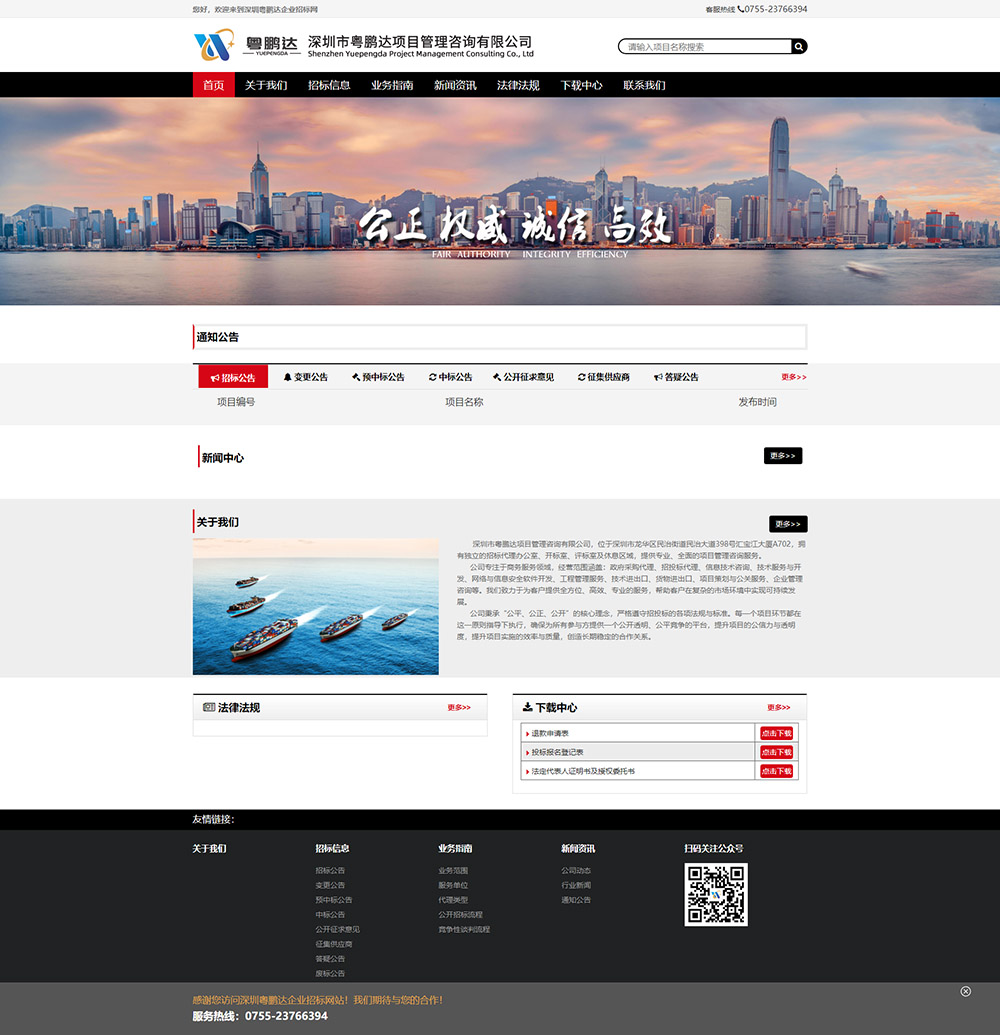1000x1035 pixels.
Task: Open 新闻资讯 in the top navigation bar
Action: coord(455,85)
